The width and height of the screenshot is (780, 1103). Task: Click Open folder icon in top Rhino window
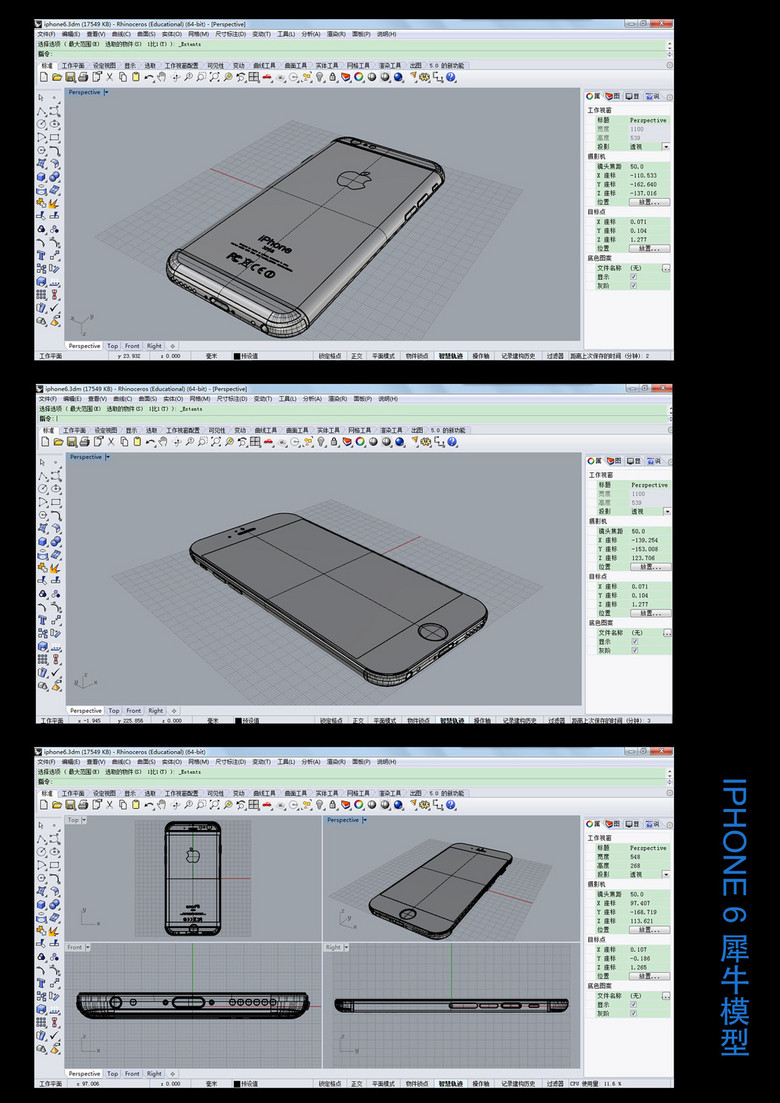pyautogui.click(x=56, y=77)
